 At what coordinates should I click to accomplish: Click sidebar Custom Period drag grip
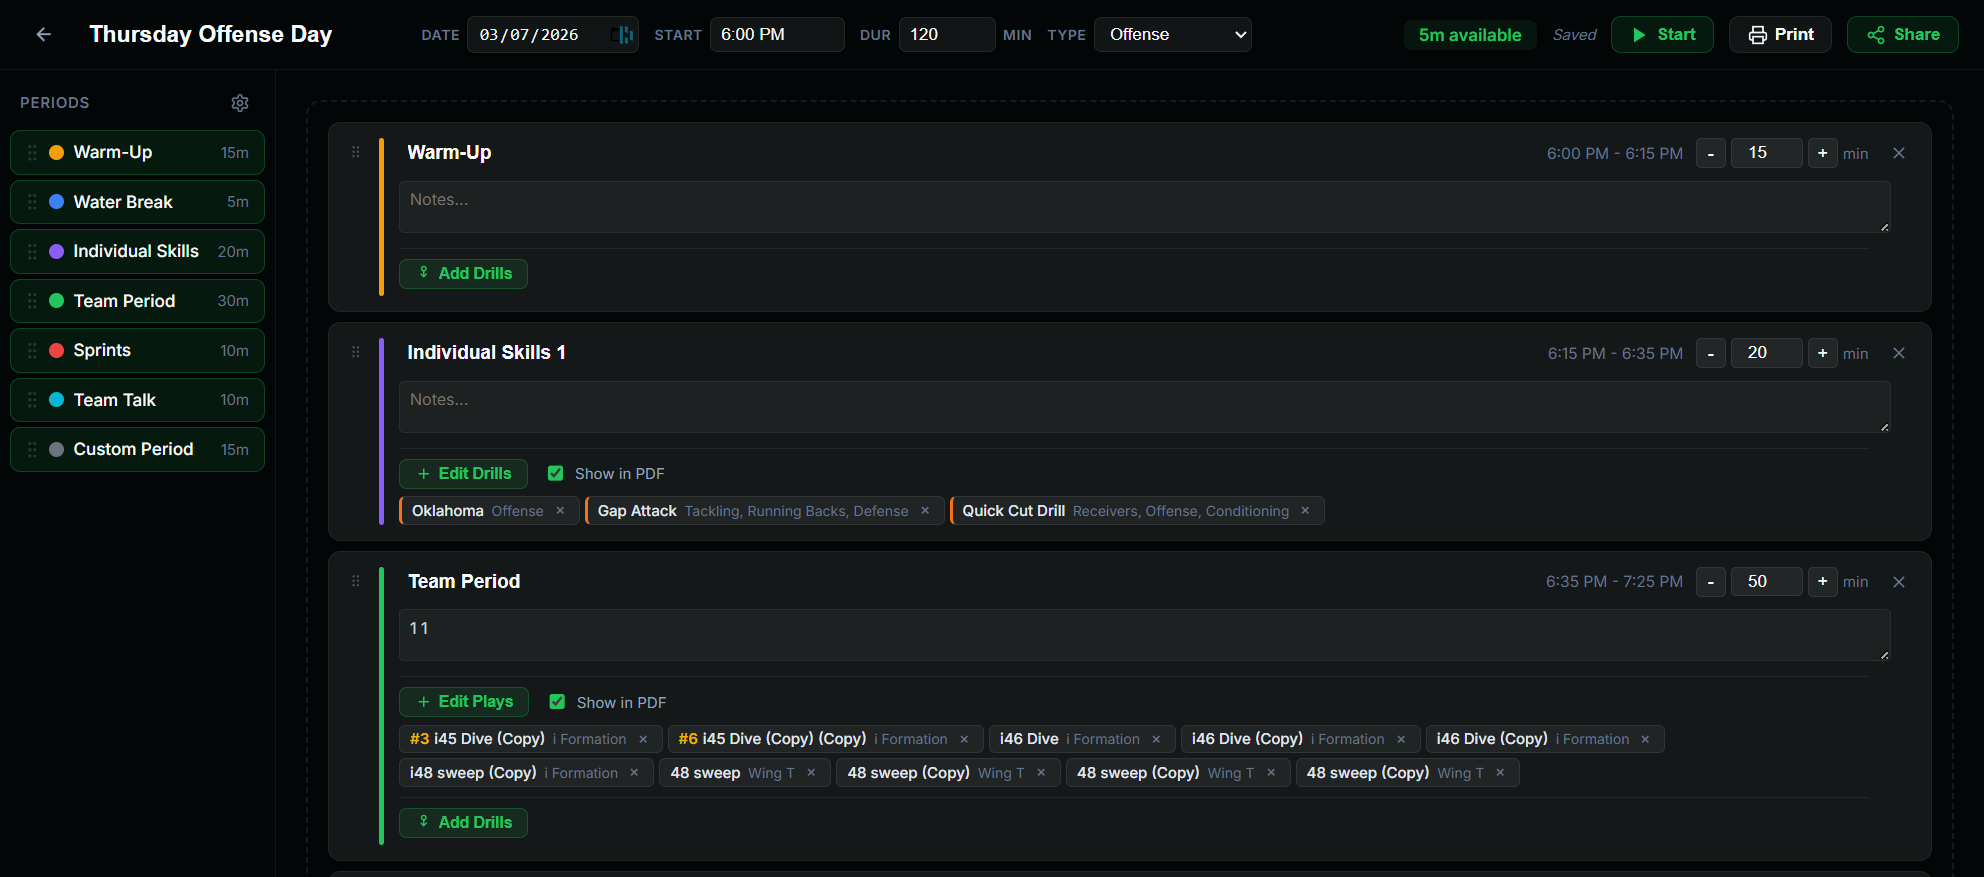32,449
